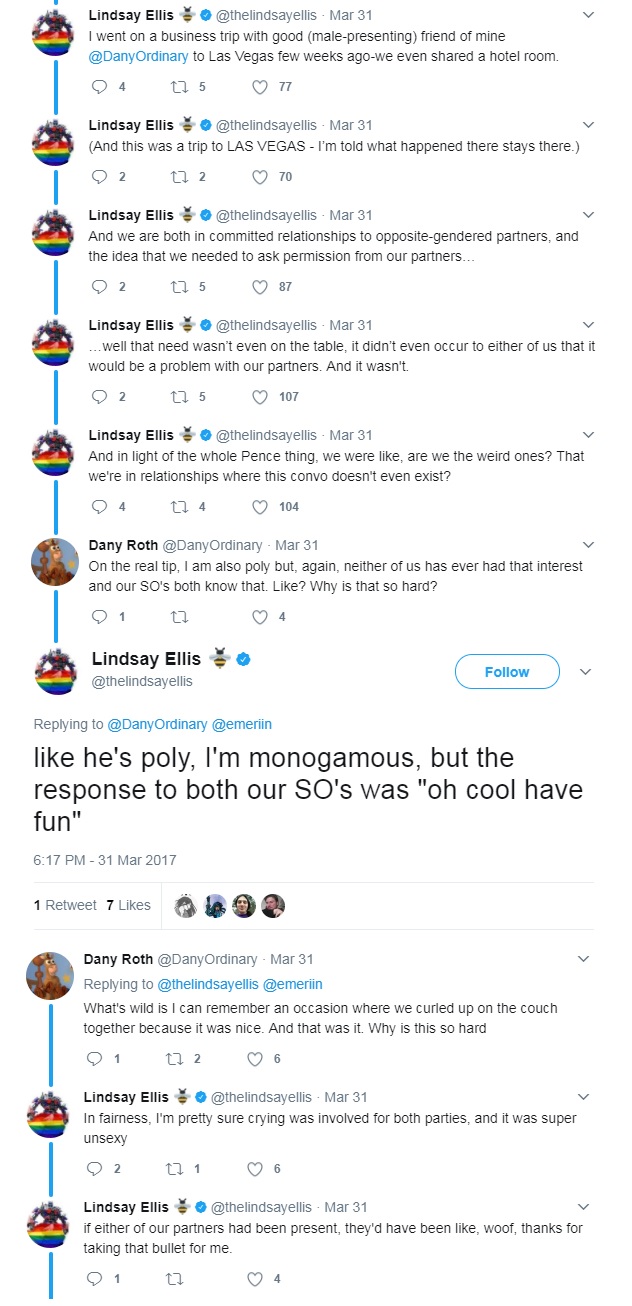Screen dimensions: 632x1306
Task: Open the dropdown caret beside the Follow button
Action: point(586,672)
